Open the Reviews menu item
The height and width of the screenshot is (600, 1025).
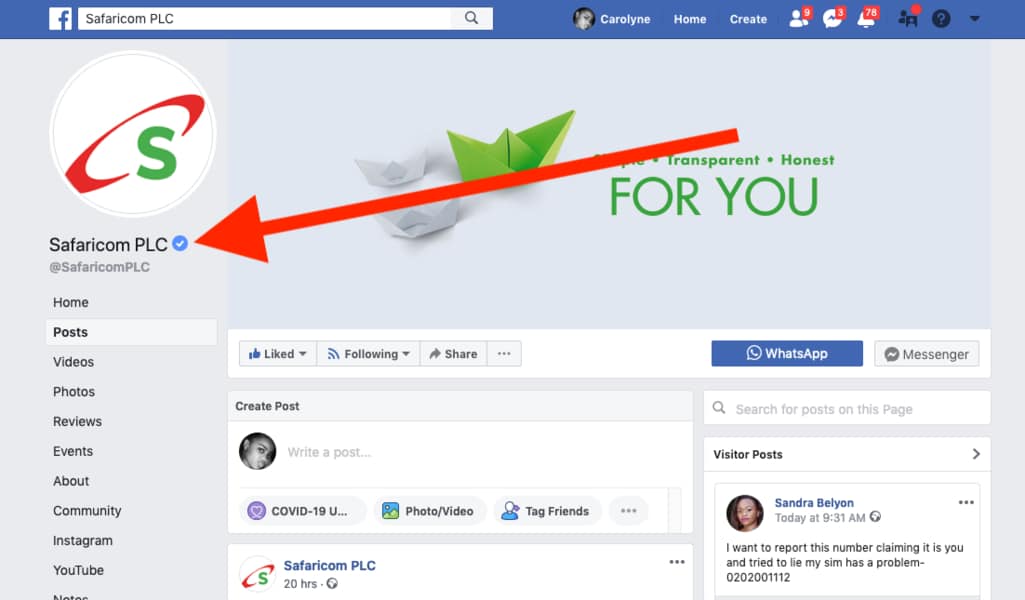coord(77,421)
